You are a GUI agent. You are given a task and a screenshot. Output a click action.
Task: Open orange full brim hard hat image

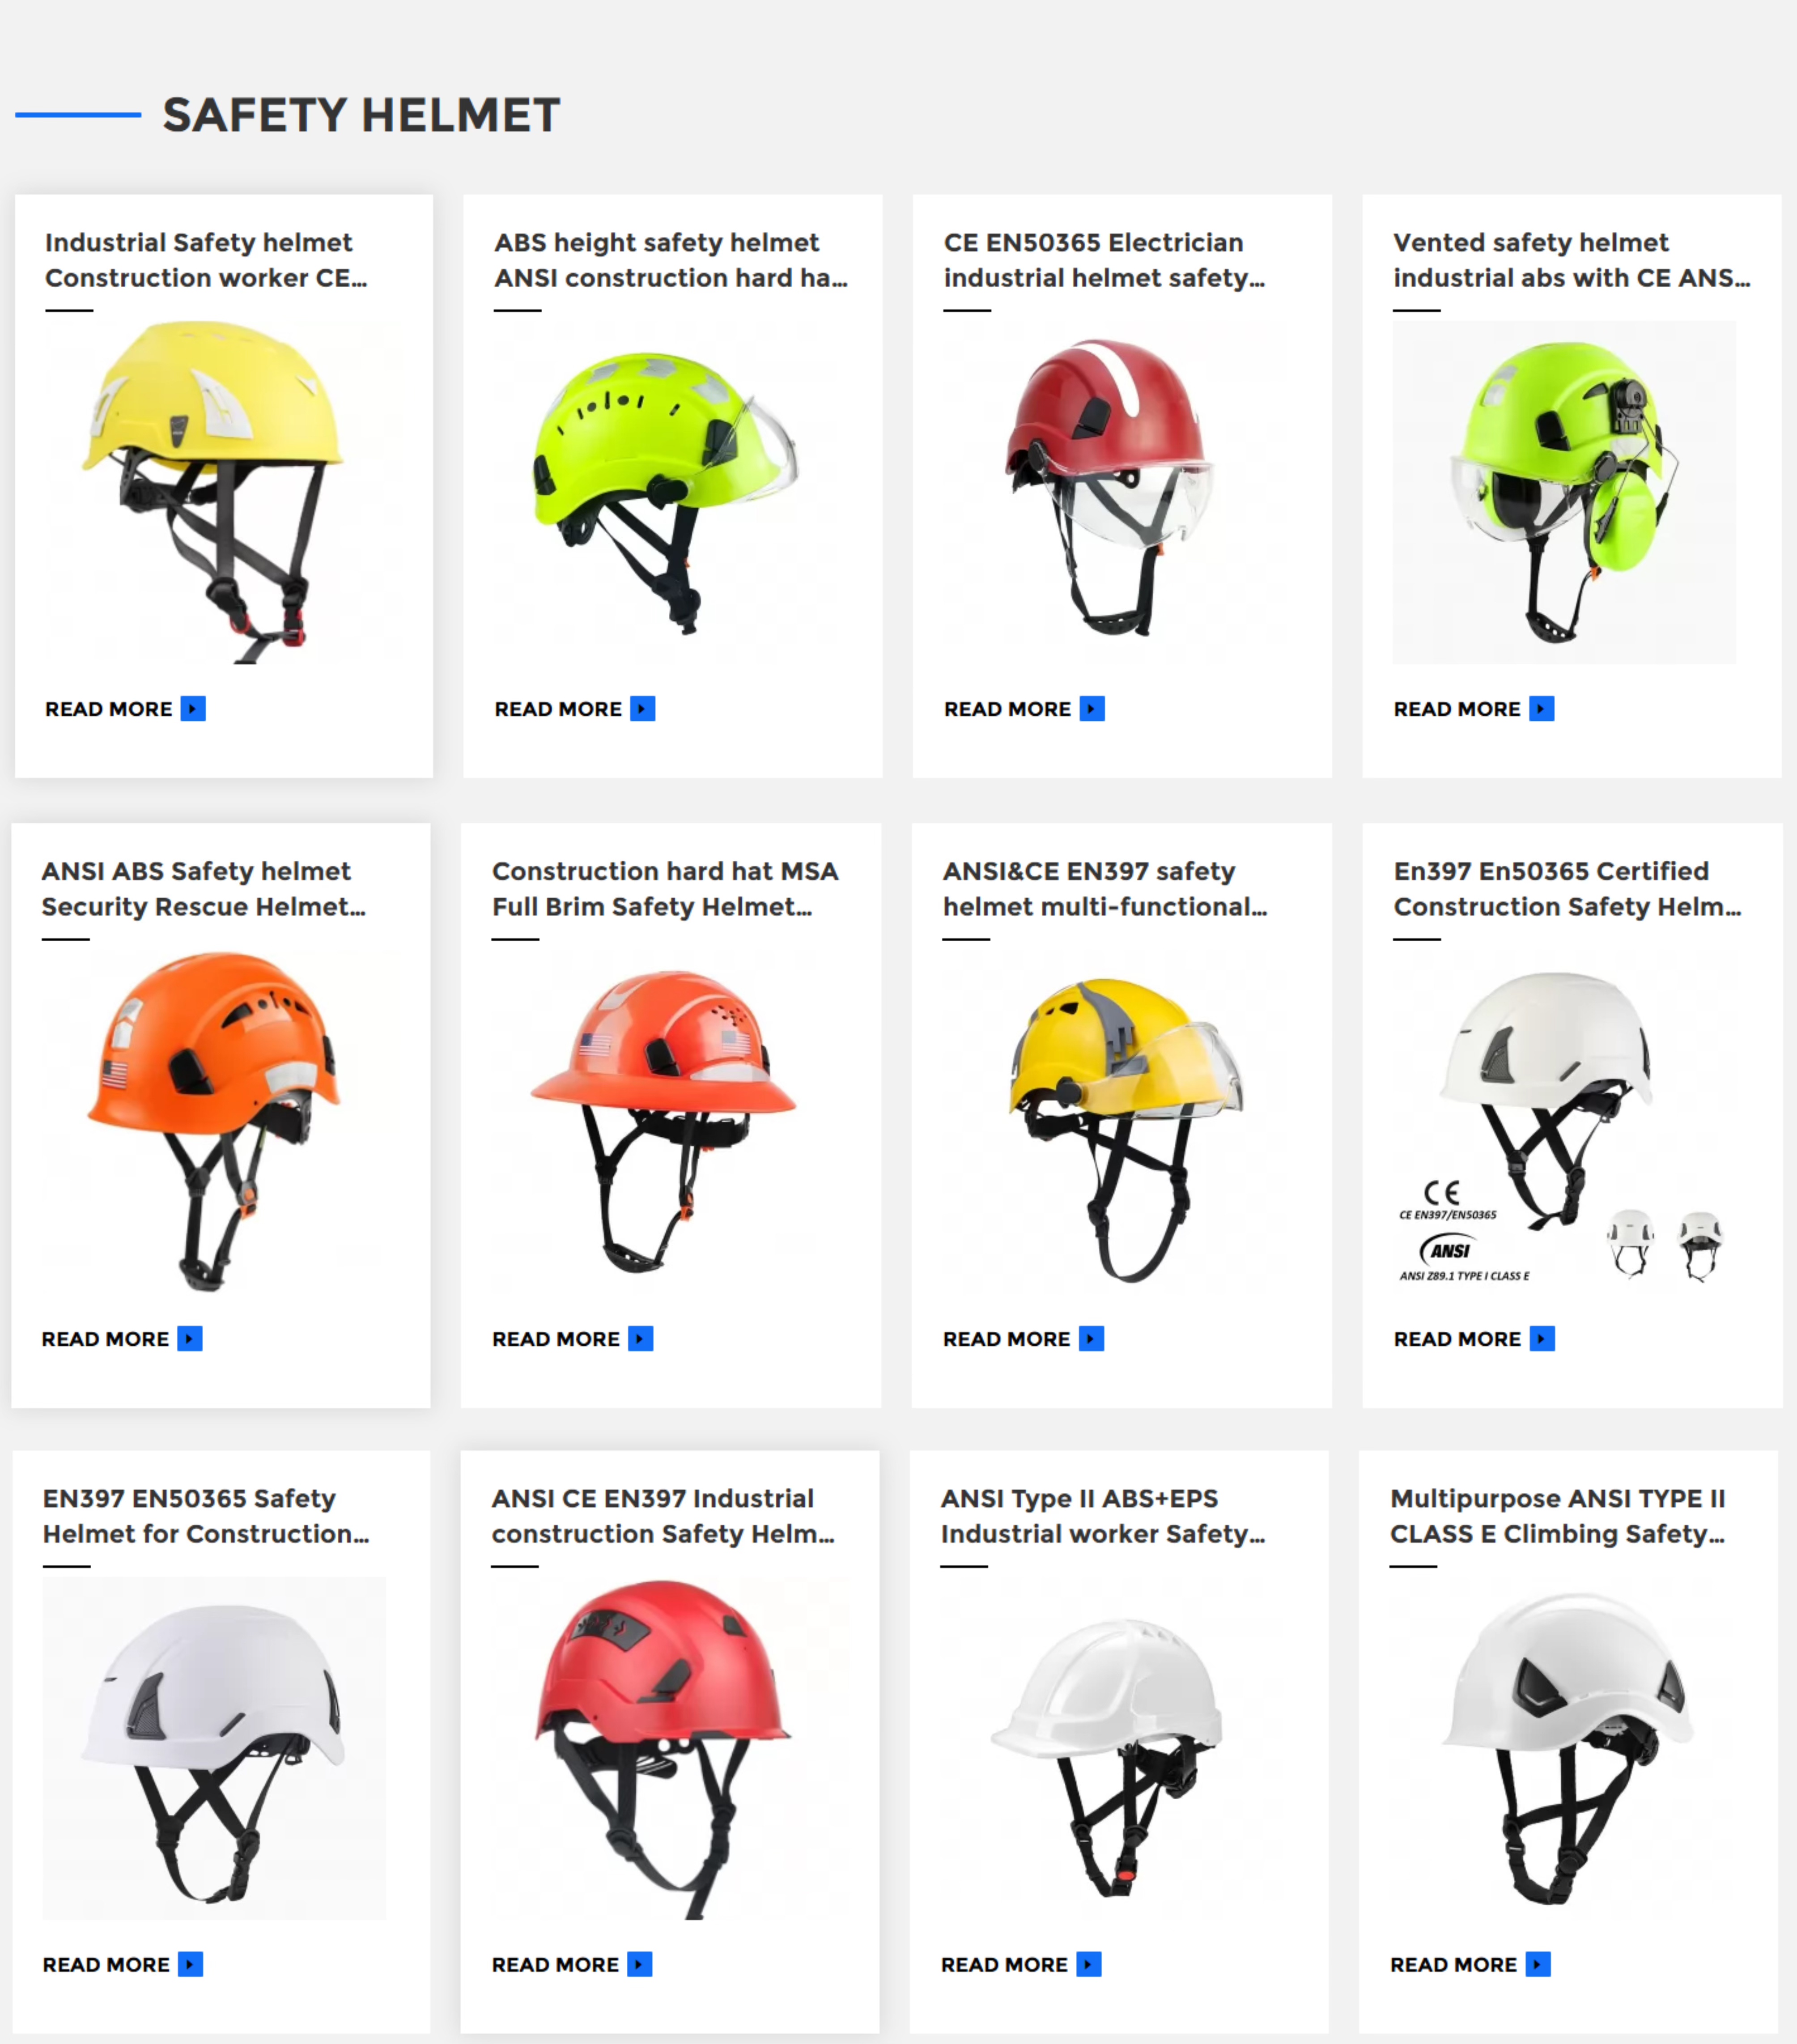663,1121
